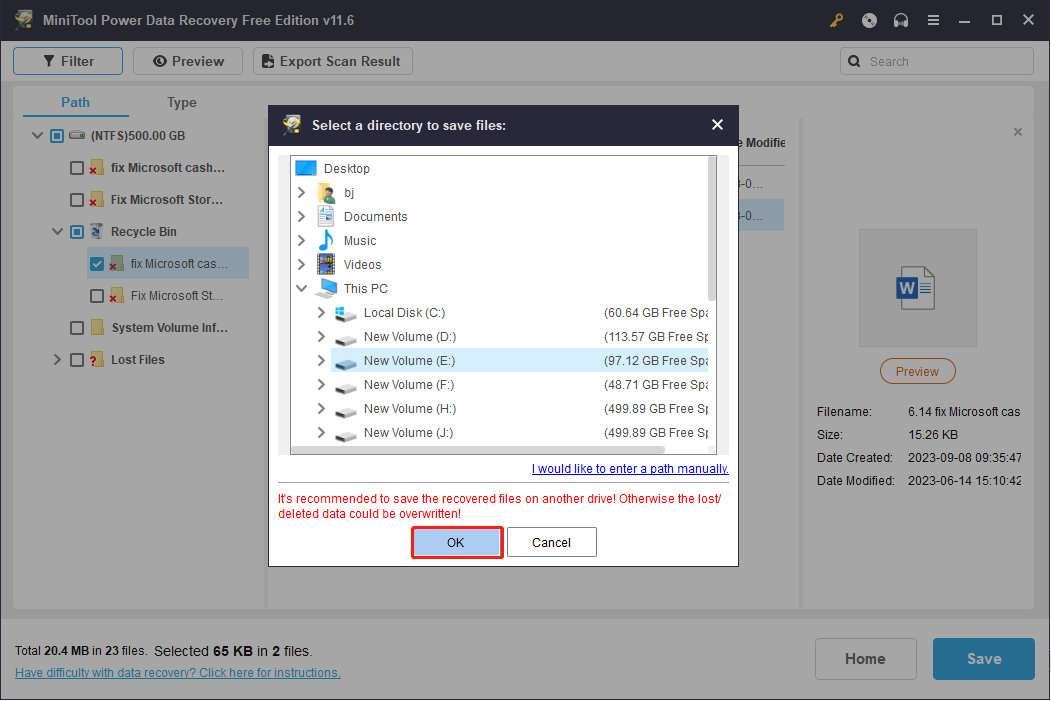Check the Lost Files checkbox

[76, 359]
